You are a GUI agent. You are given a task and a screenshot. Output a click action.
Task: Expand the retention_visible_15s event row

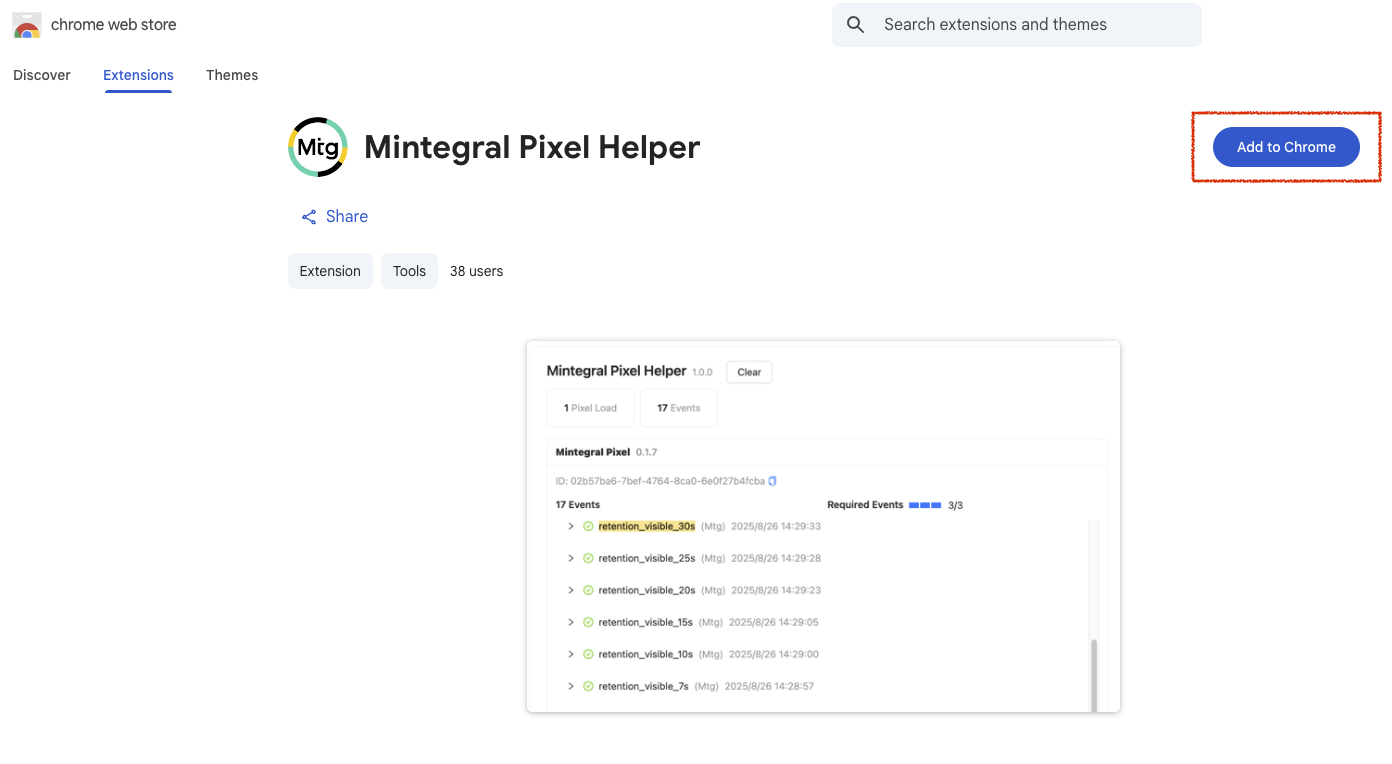pyautogui.click(x=571, y=622)
